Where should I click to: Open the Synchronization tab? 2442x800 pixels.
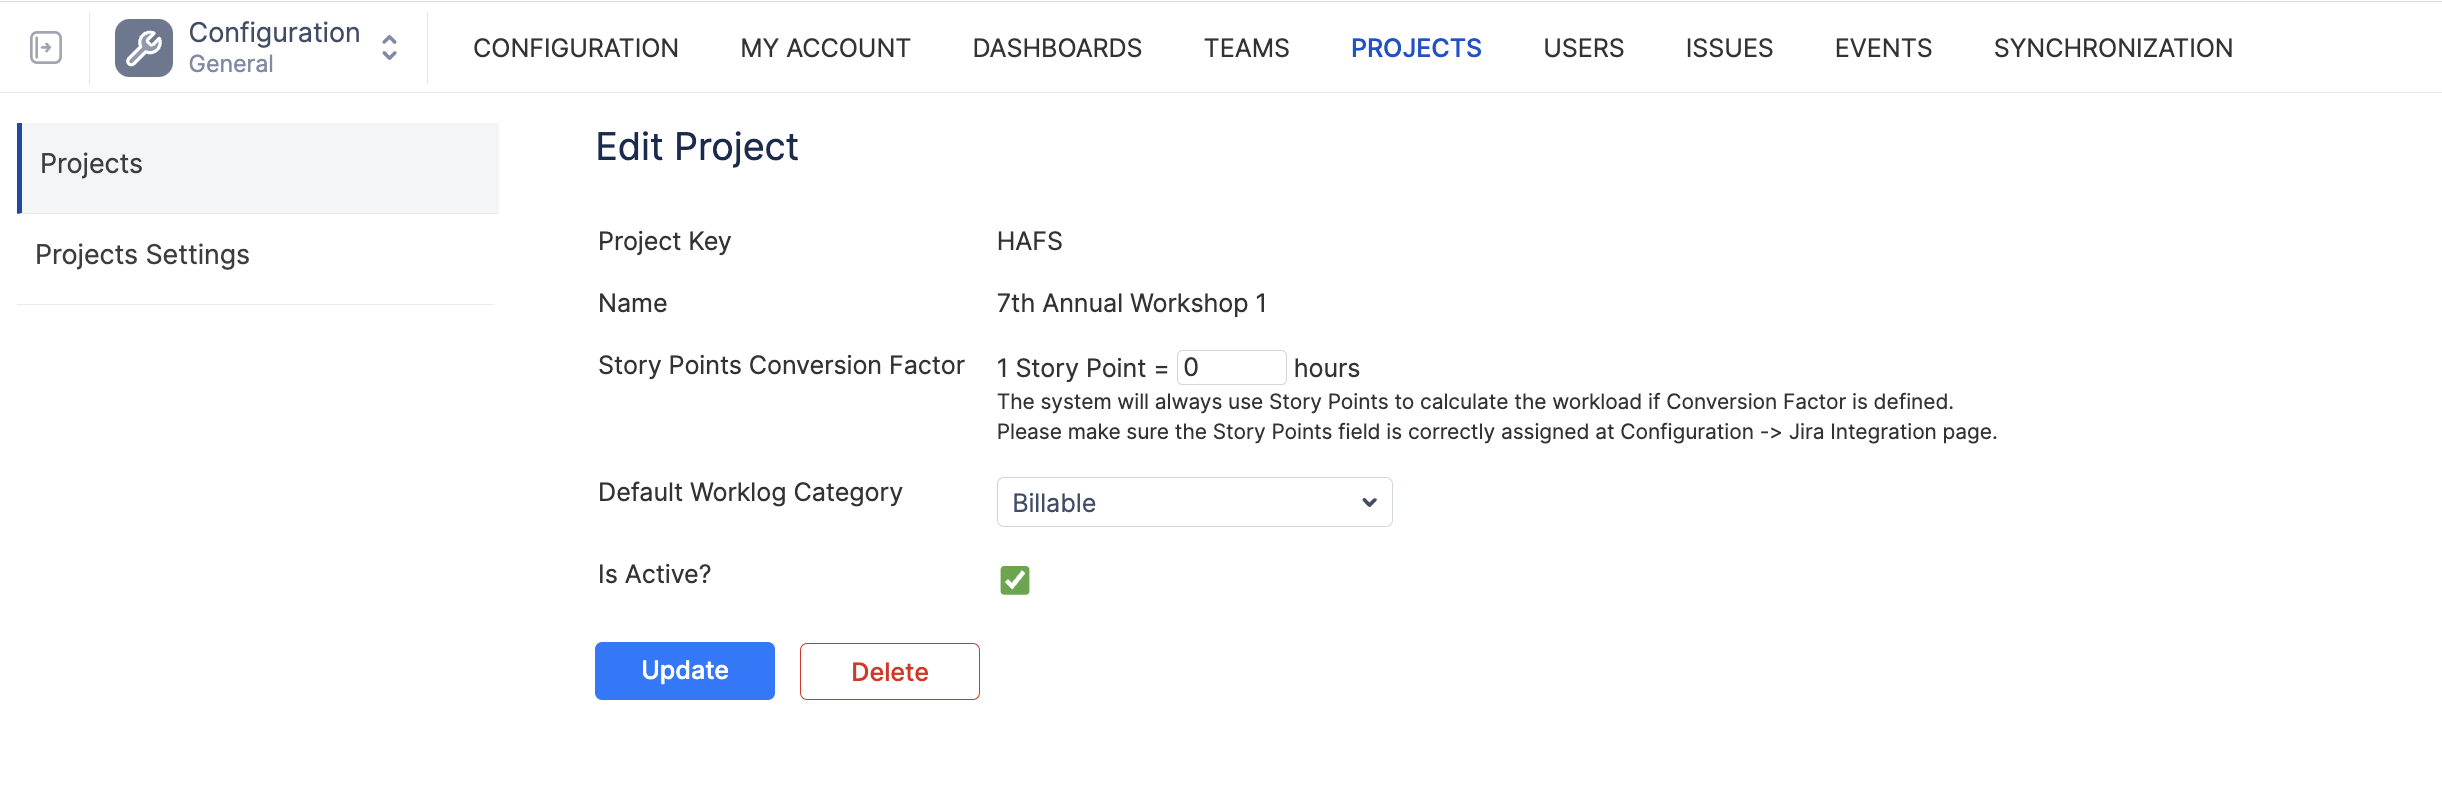tap(2112, 48)
